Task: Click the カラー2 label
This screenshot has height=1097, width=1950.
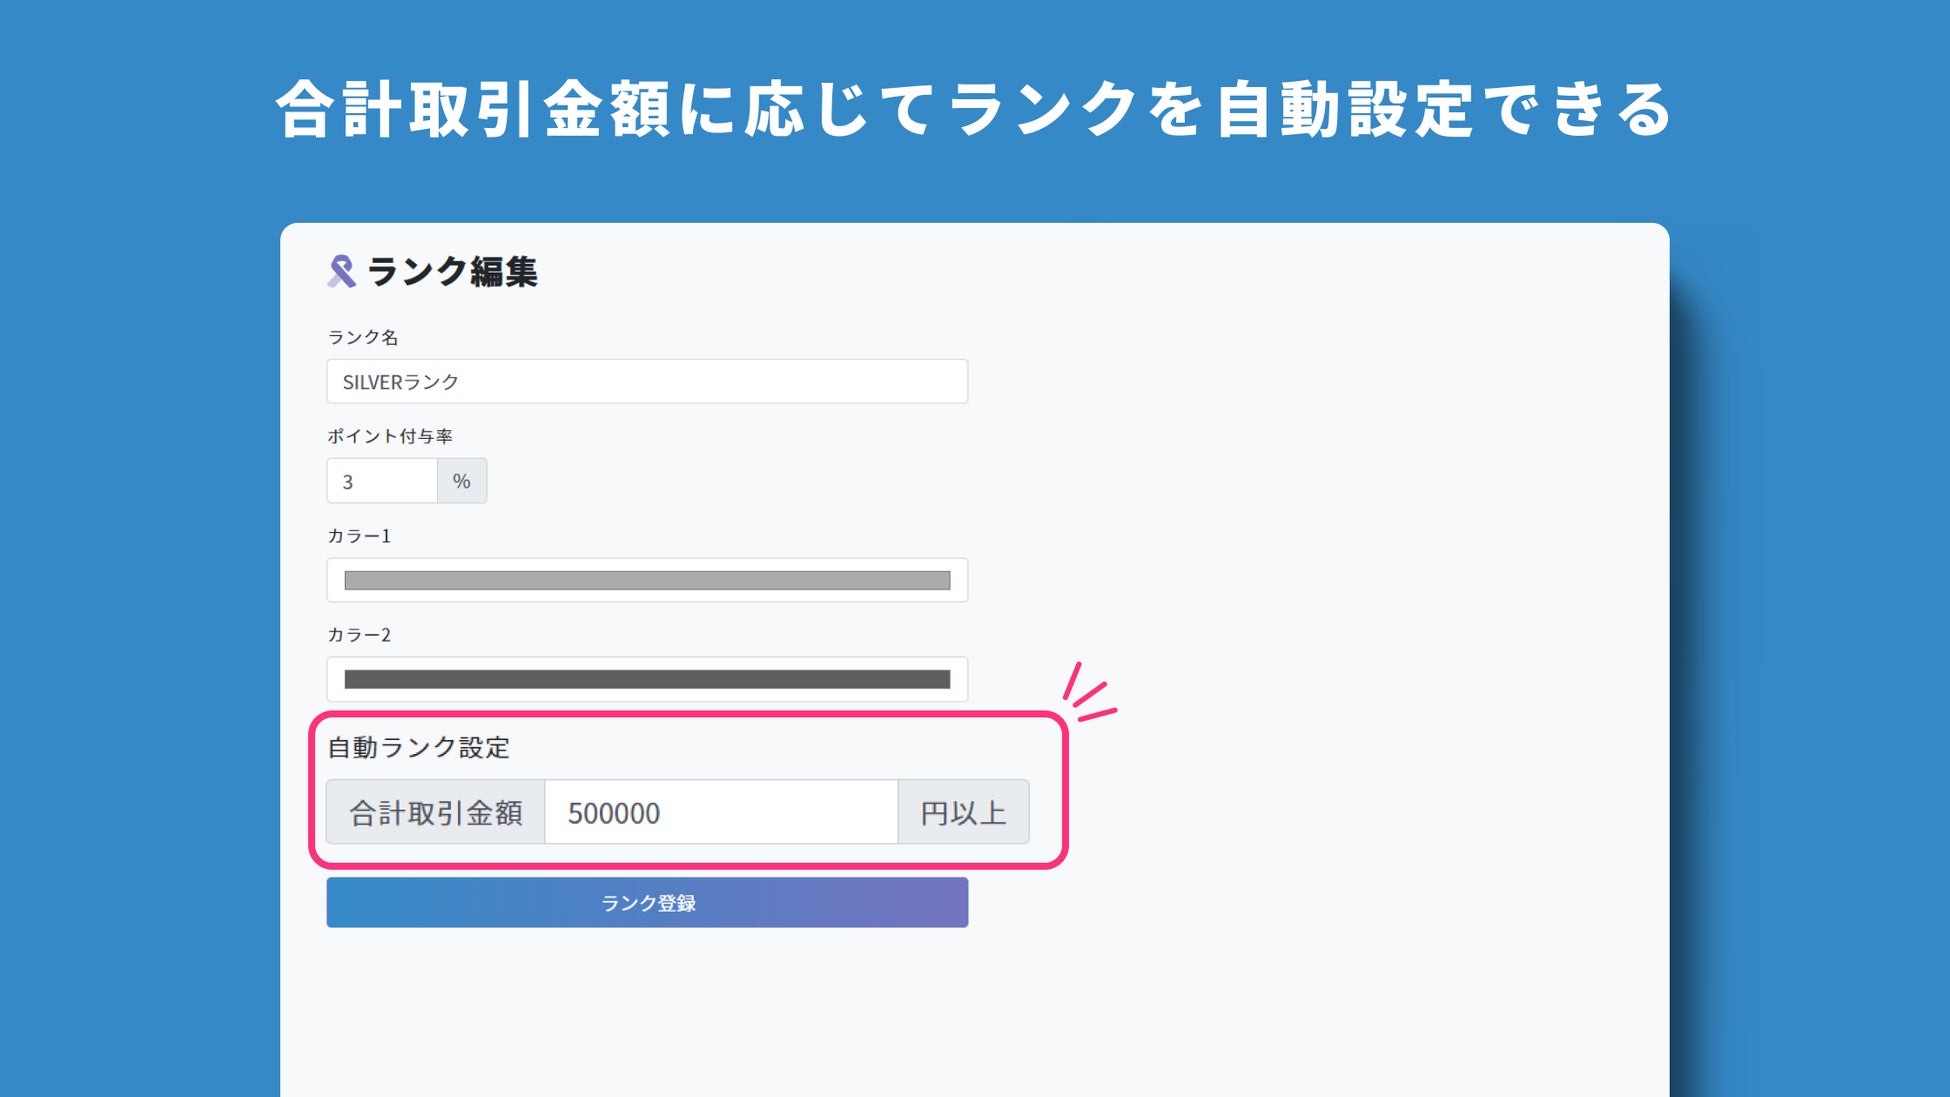Action: click(x=359, y=635)
